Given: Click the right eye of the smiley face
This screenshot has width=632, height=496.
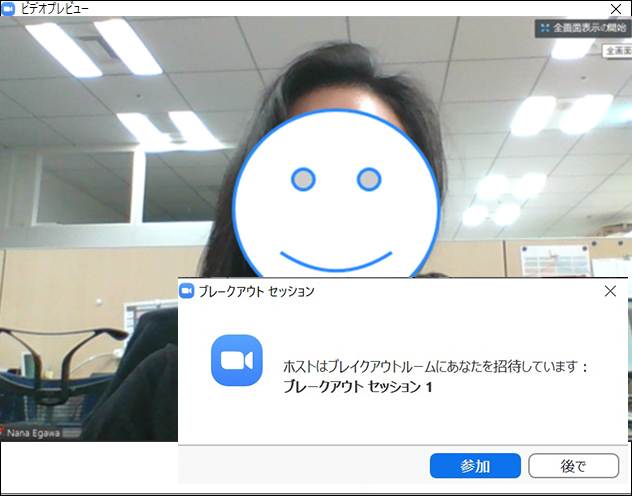Looking at the screenshot, I should point(369,179).
